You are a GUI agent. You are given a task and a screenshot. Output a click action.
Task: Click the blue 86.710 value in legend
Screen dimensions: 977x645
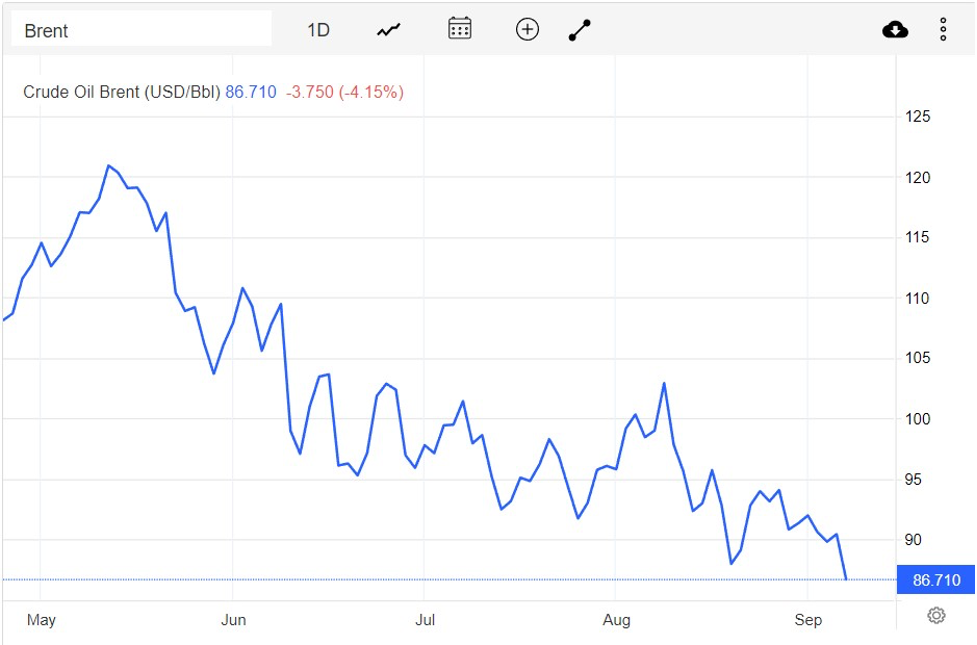click(251, 92)
